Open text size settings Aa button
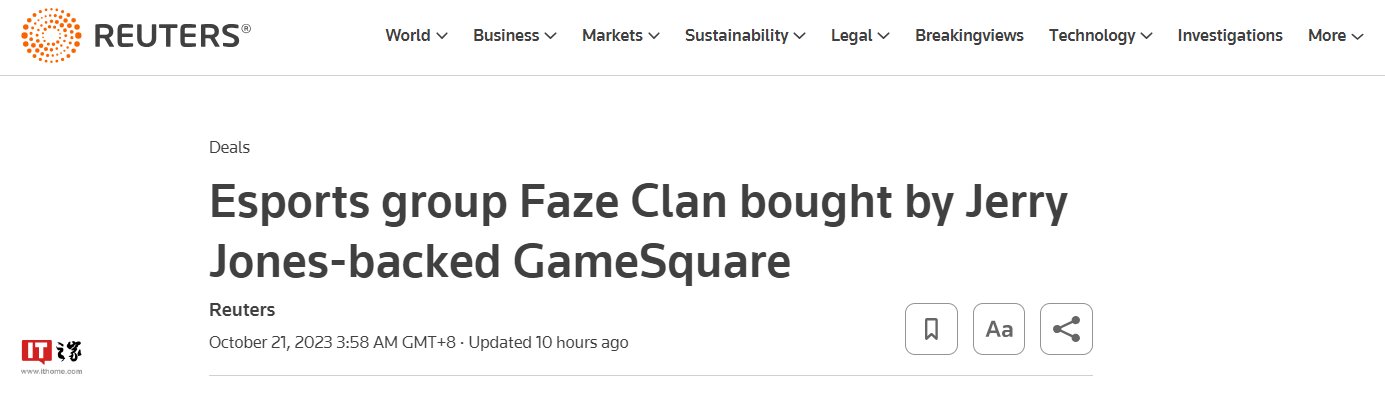Image resolution: width=1385 pixels, height=395 pixels. click(999, 329)
